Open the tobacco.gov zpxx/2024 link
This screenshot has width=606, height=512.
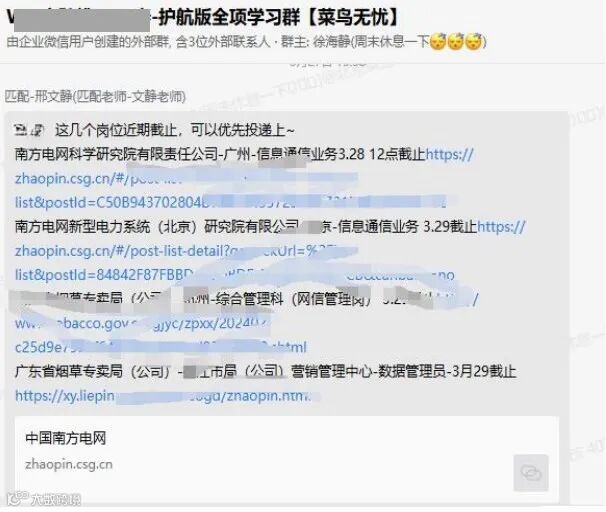[x=143, y=323]
